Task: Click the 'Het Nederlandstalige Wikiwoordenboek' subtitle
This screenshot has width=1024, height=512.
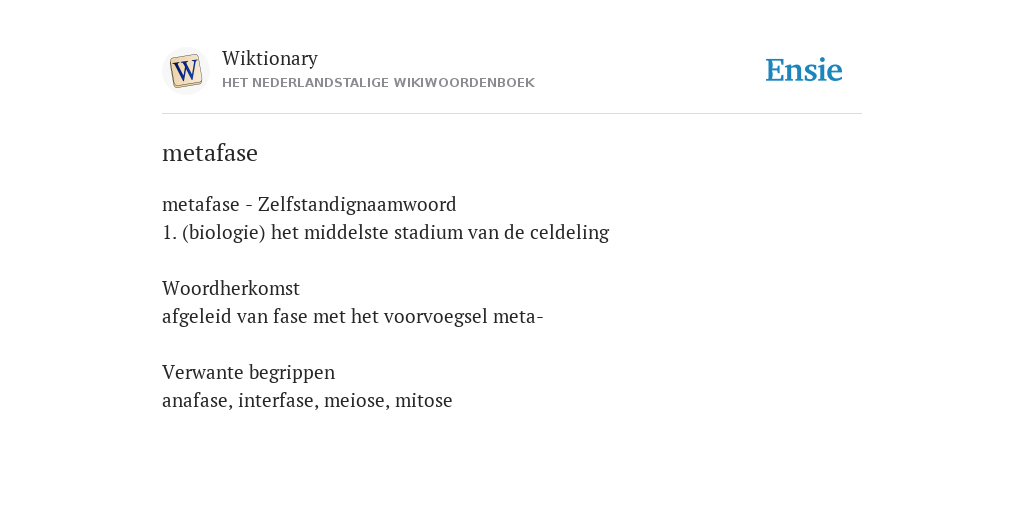Action: (x=378, y=83)
